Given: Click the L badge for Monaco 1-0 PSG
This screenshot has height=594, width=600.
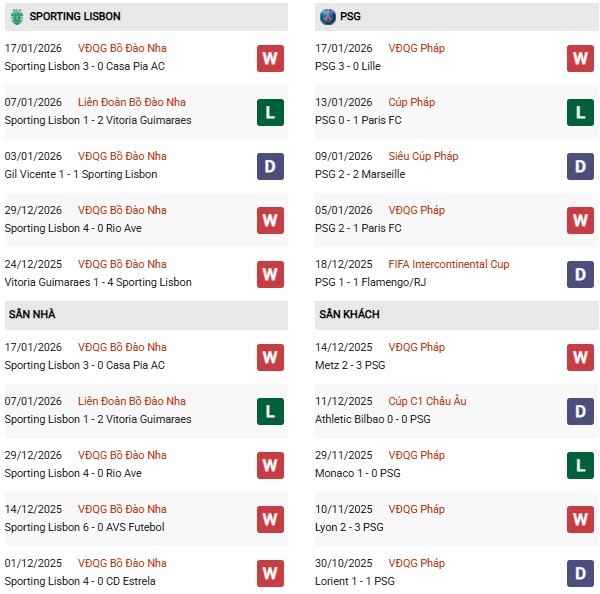Looking at the screenshot, I should tap(581, 465).
